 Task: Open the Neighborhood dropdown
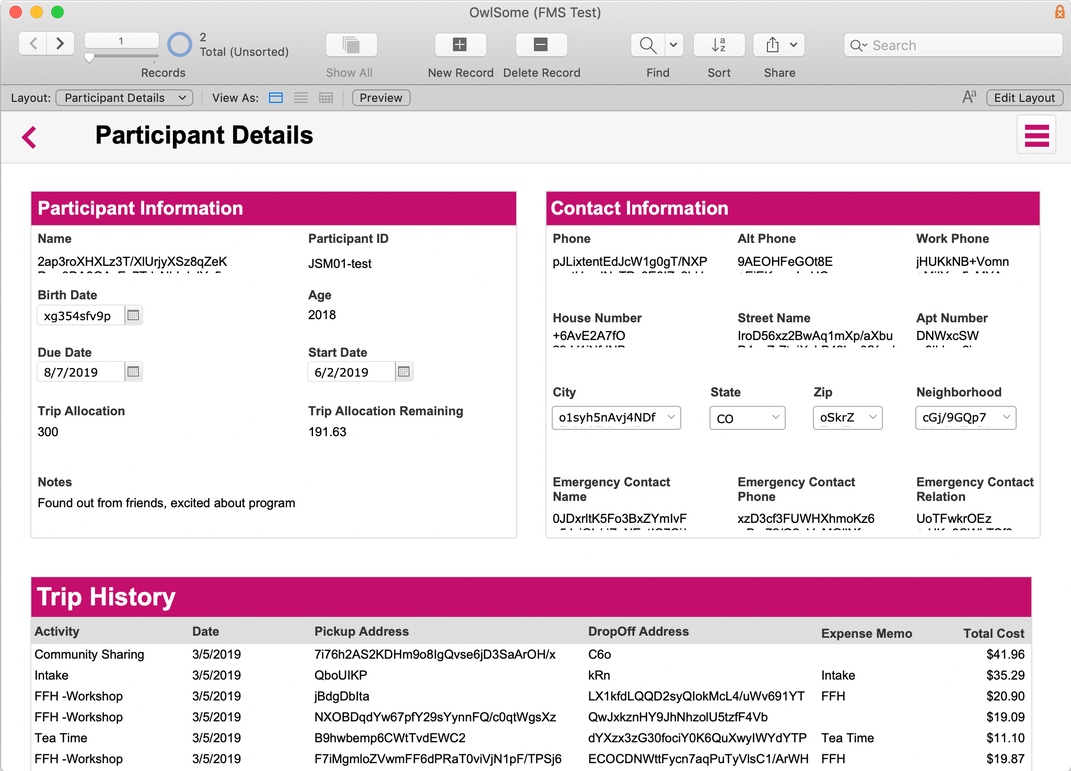965,417
